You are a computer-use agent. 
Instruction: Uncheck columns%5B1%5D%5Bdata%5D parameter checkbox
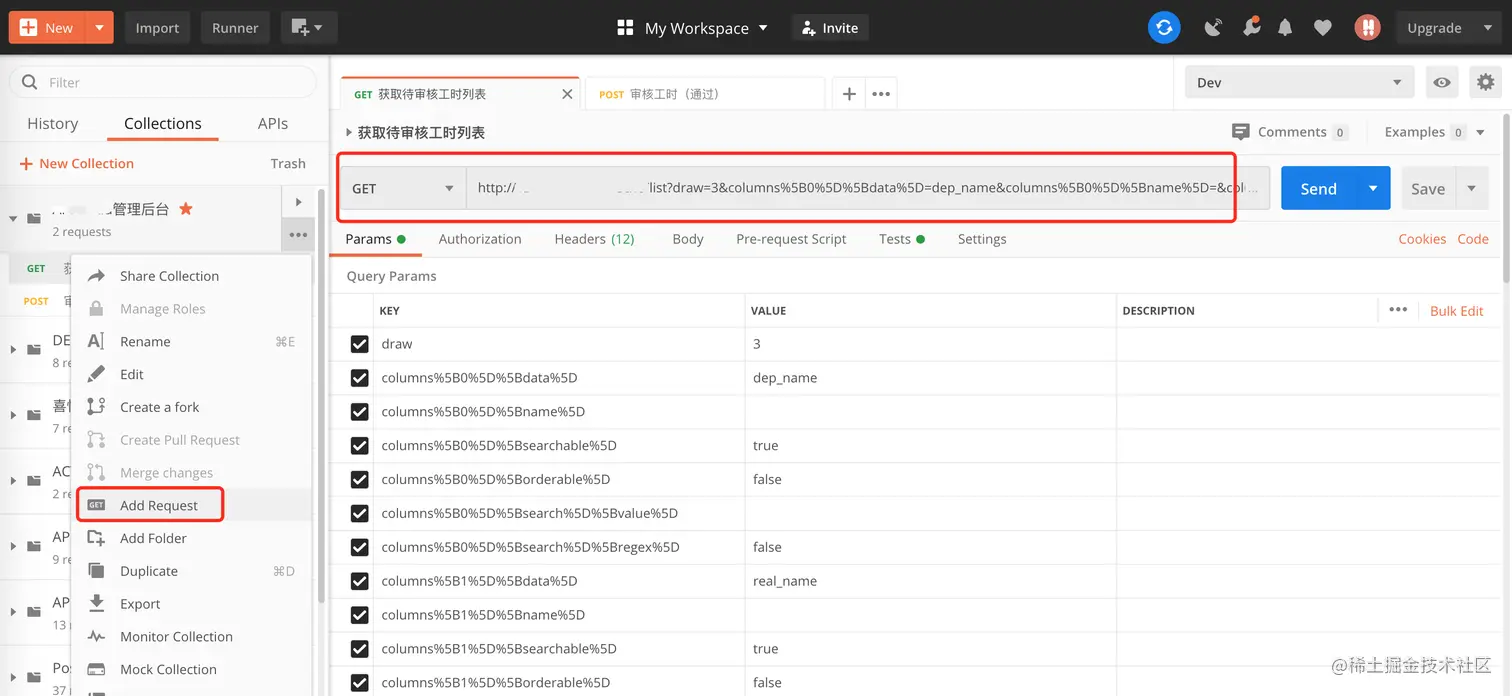click(x=360, y=581)
